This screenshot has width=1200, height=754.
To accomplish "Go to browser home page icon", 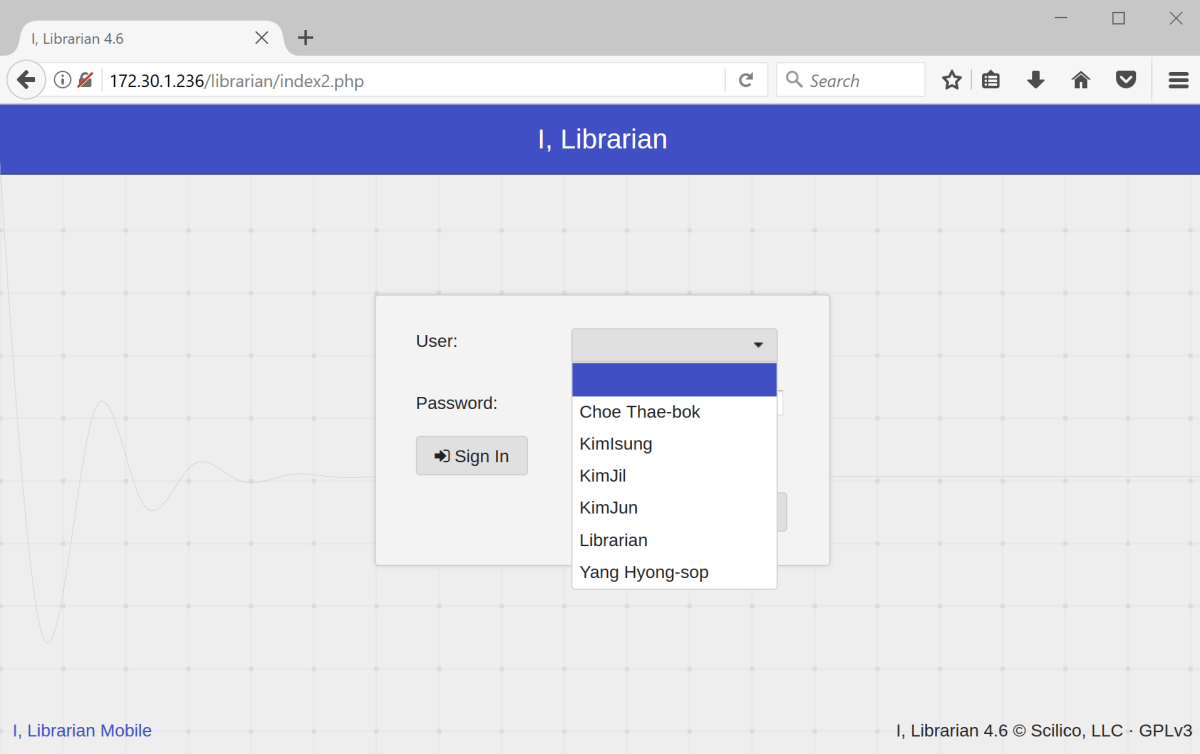I will 1081,80.
